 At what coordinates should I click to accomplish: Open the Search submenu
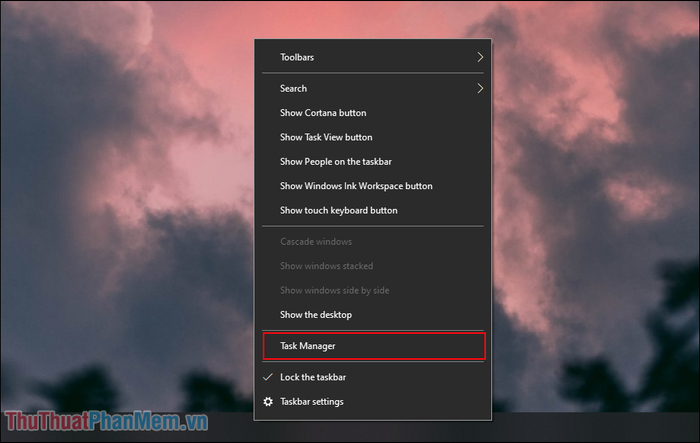[373, 88]
